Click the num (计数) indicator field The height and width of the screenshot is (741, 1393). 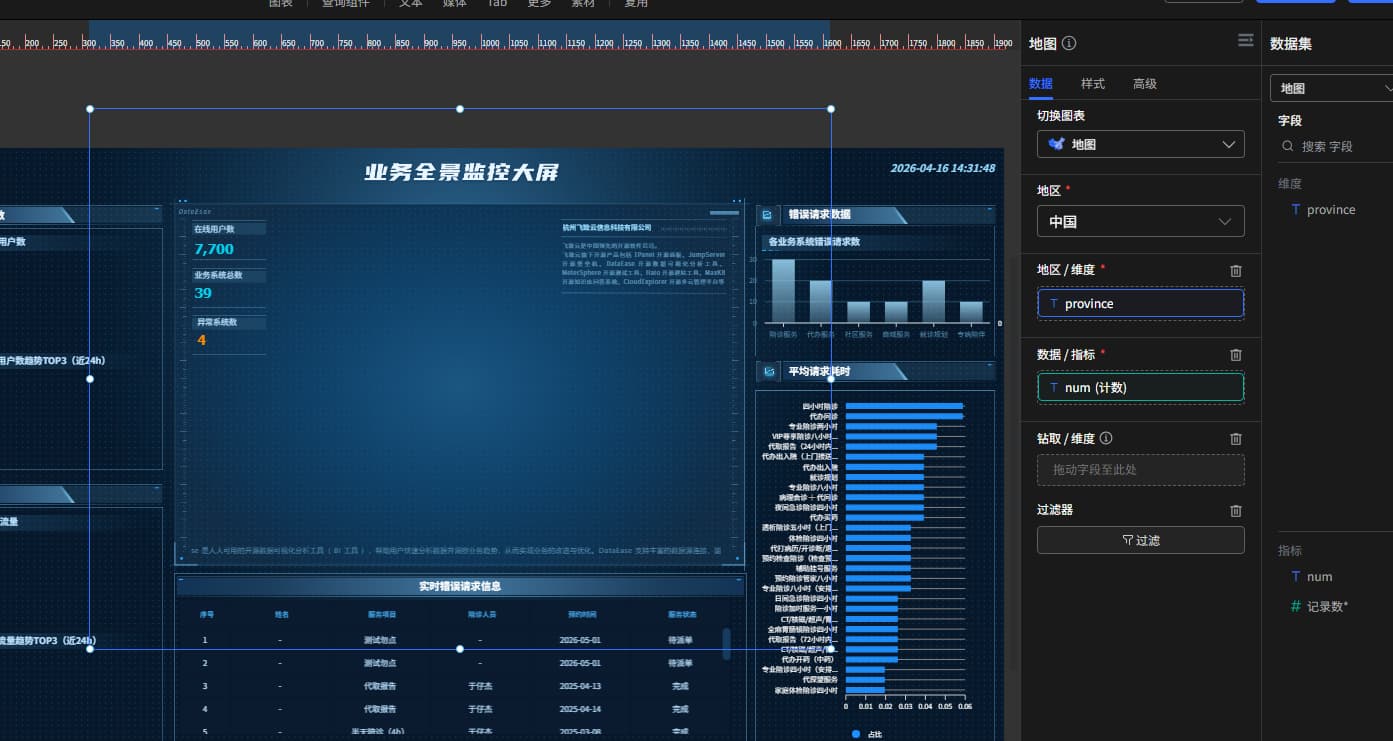click(1140, 388)
